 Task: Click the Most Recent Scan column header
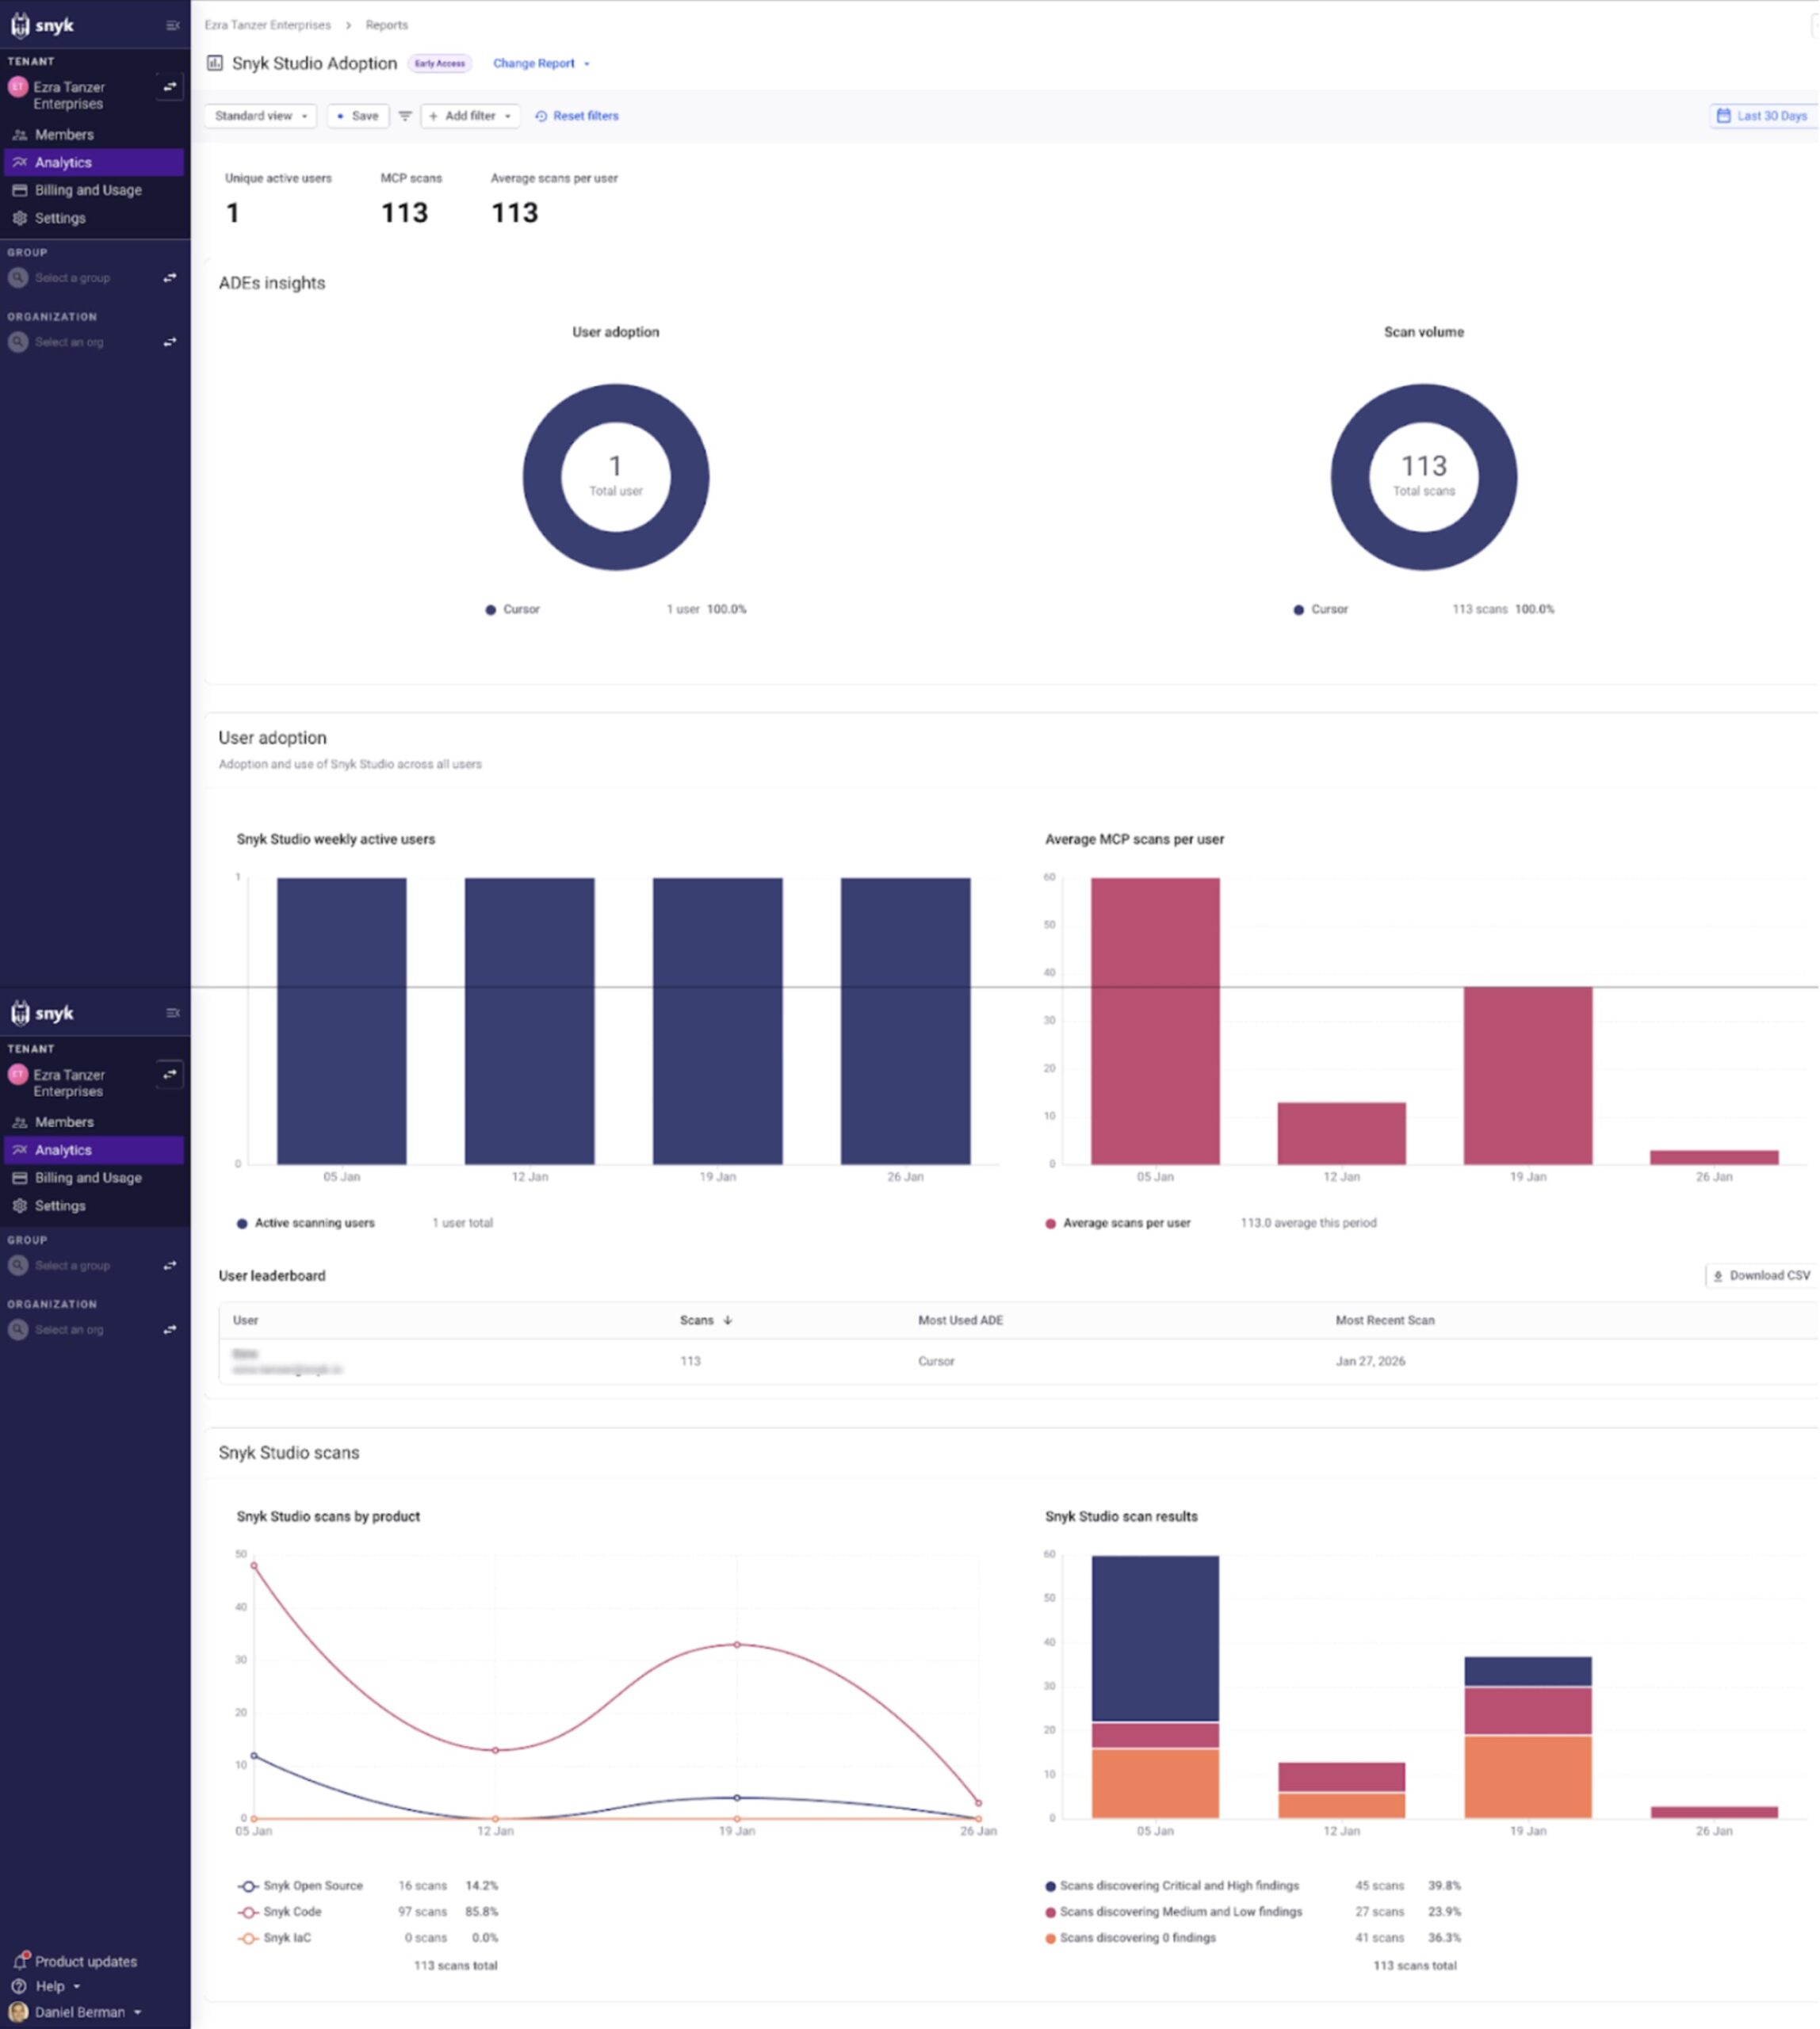click(1385, 1320)
